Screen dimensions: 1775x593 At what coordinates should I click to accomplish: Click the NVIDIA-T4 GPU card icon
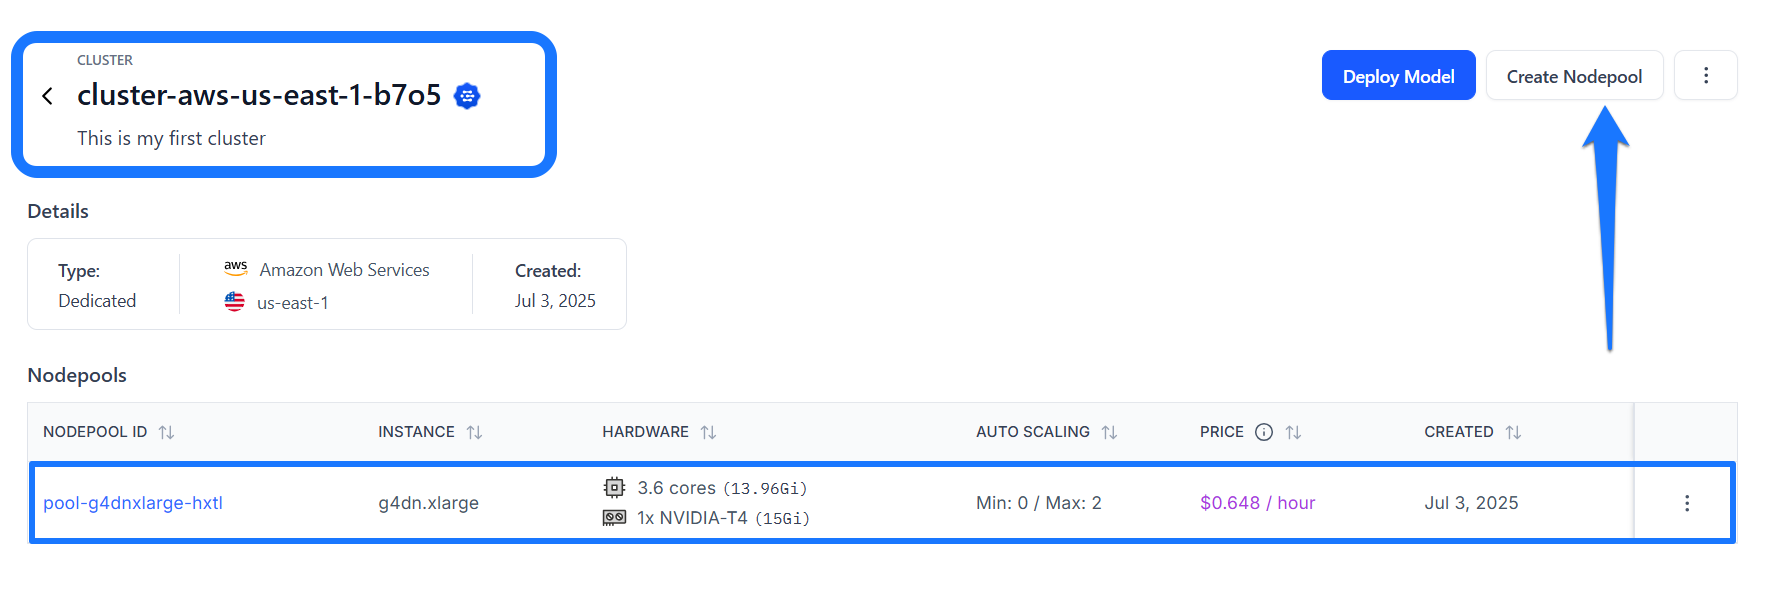click(x=614, y=517)
